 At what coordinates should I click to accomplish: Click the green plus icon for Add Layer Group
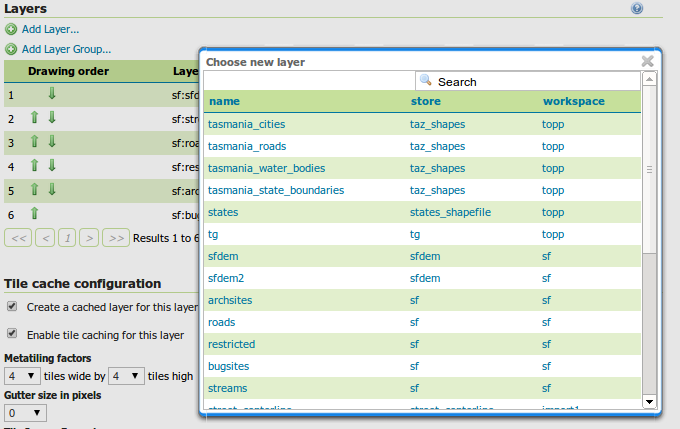pos(11,49)
